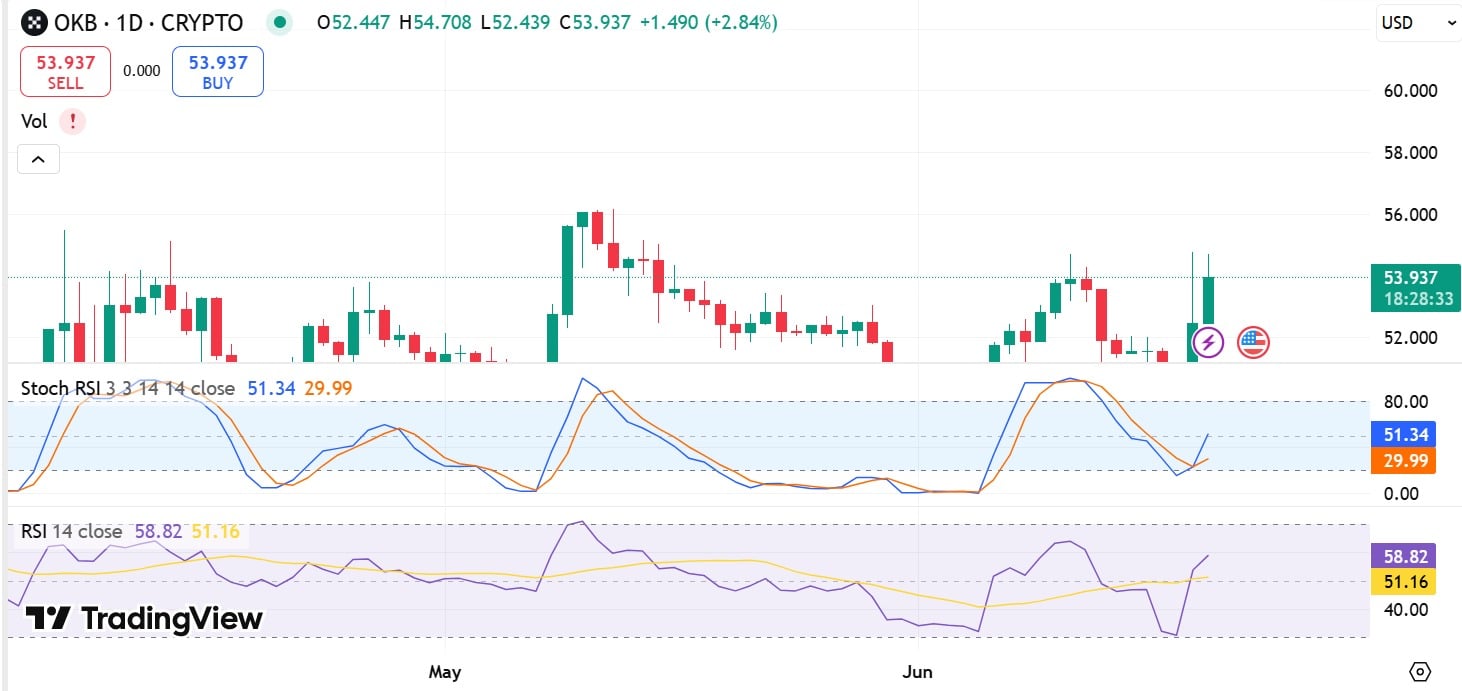1462x691 pixels.
Task: Click the green market status dot
Action: (x=280, y=21)
